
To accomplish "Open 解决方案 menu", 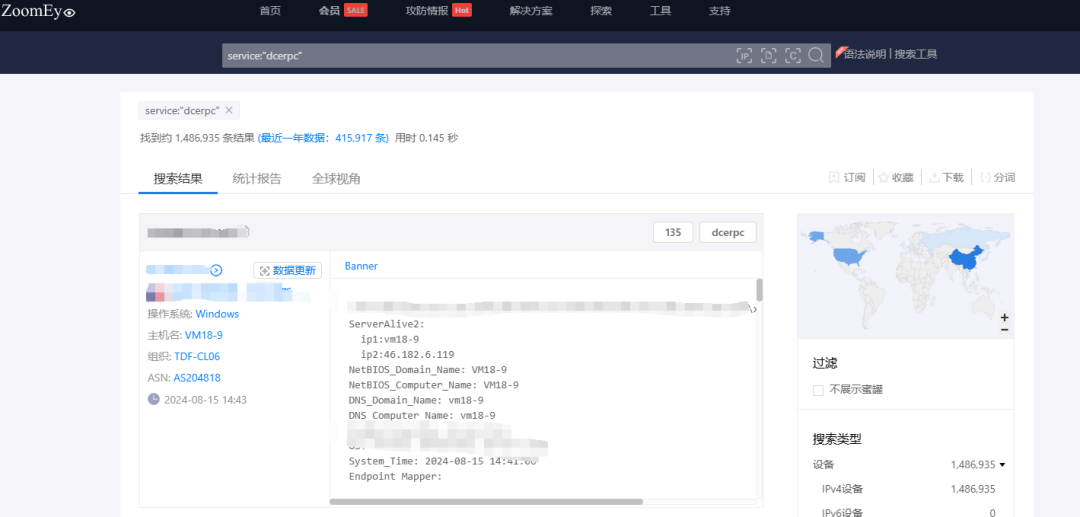I will click(531, 11).
